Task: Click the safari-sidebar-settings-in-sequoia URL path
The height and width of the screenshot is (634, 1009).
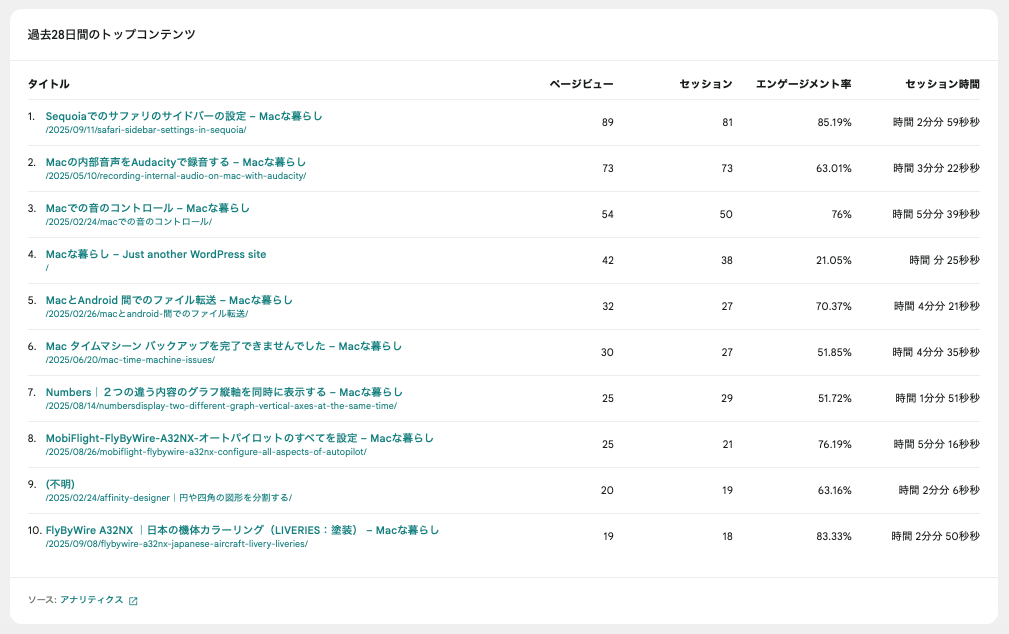Action: click(x=145, y=130)
